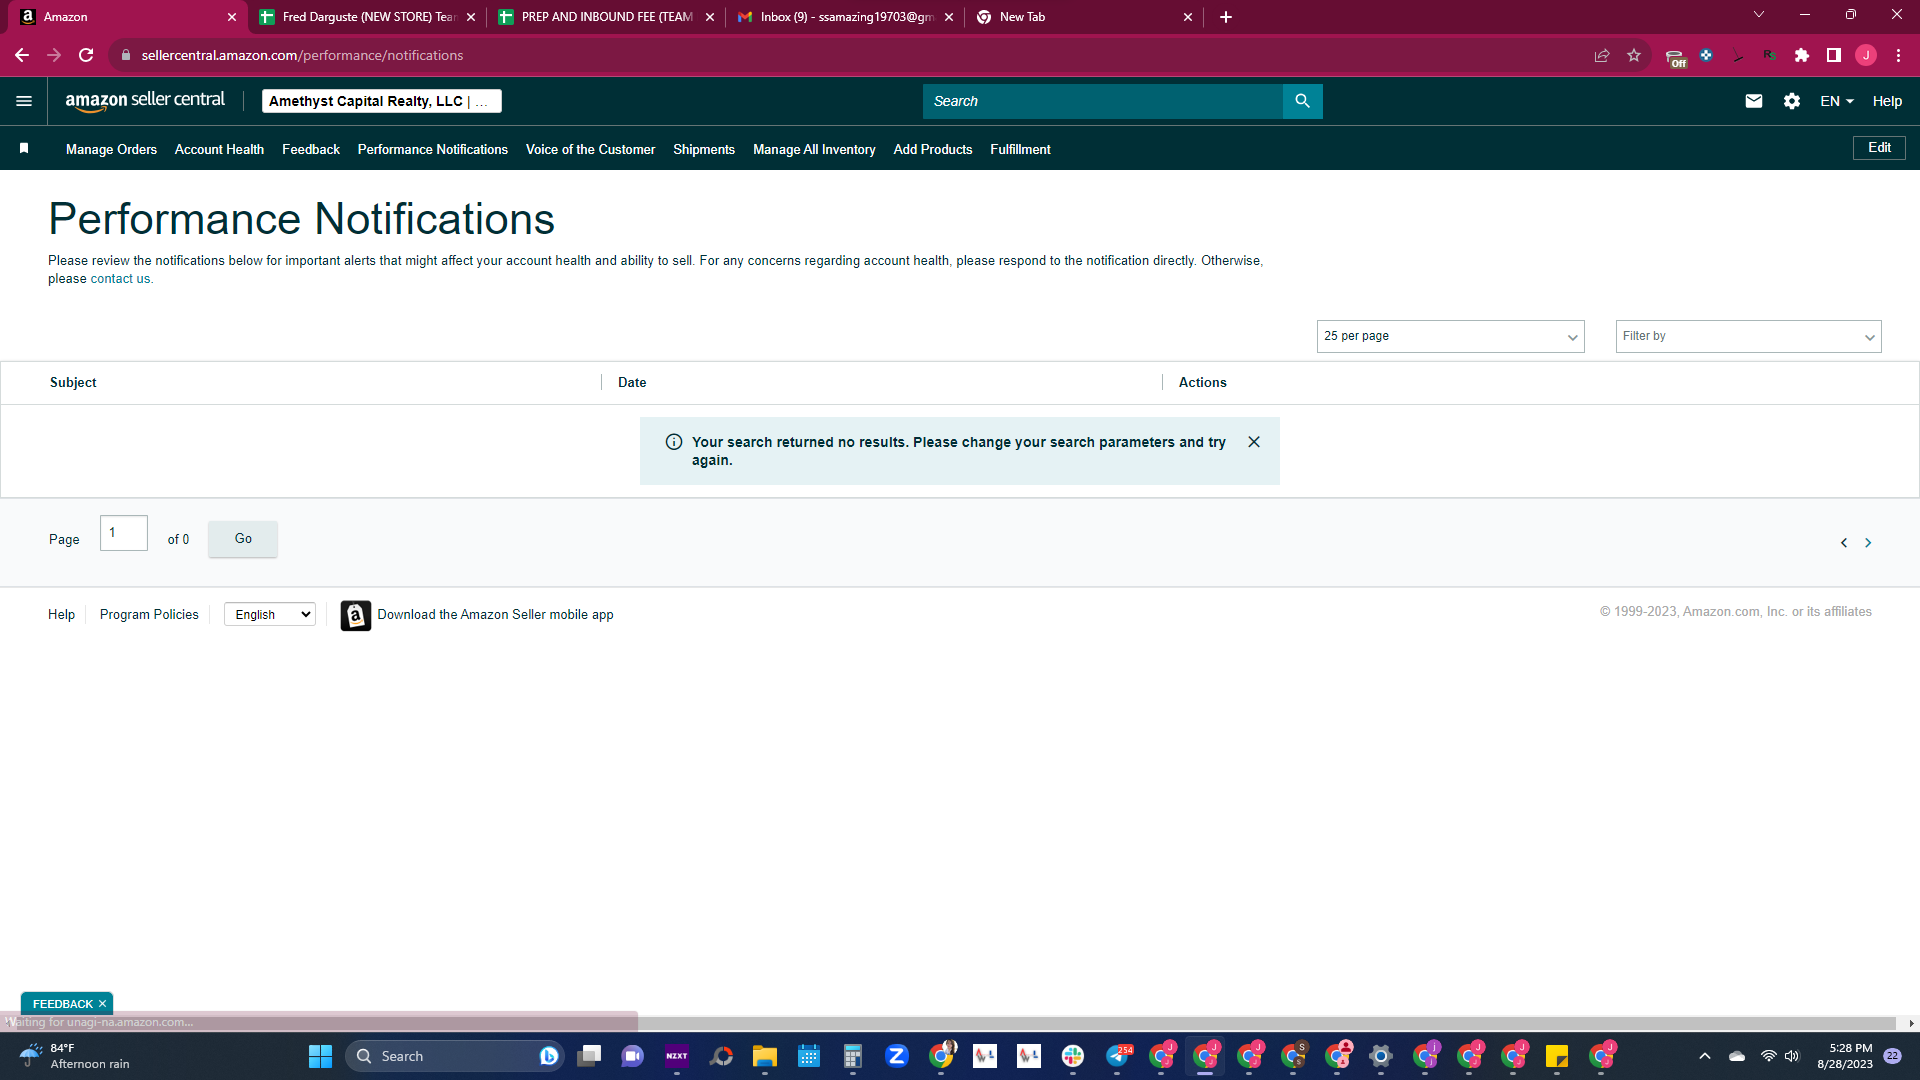
Task: Bookmark this page with the star icon
Action: 1634,55
